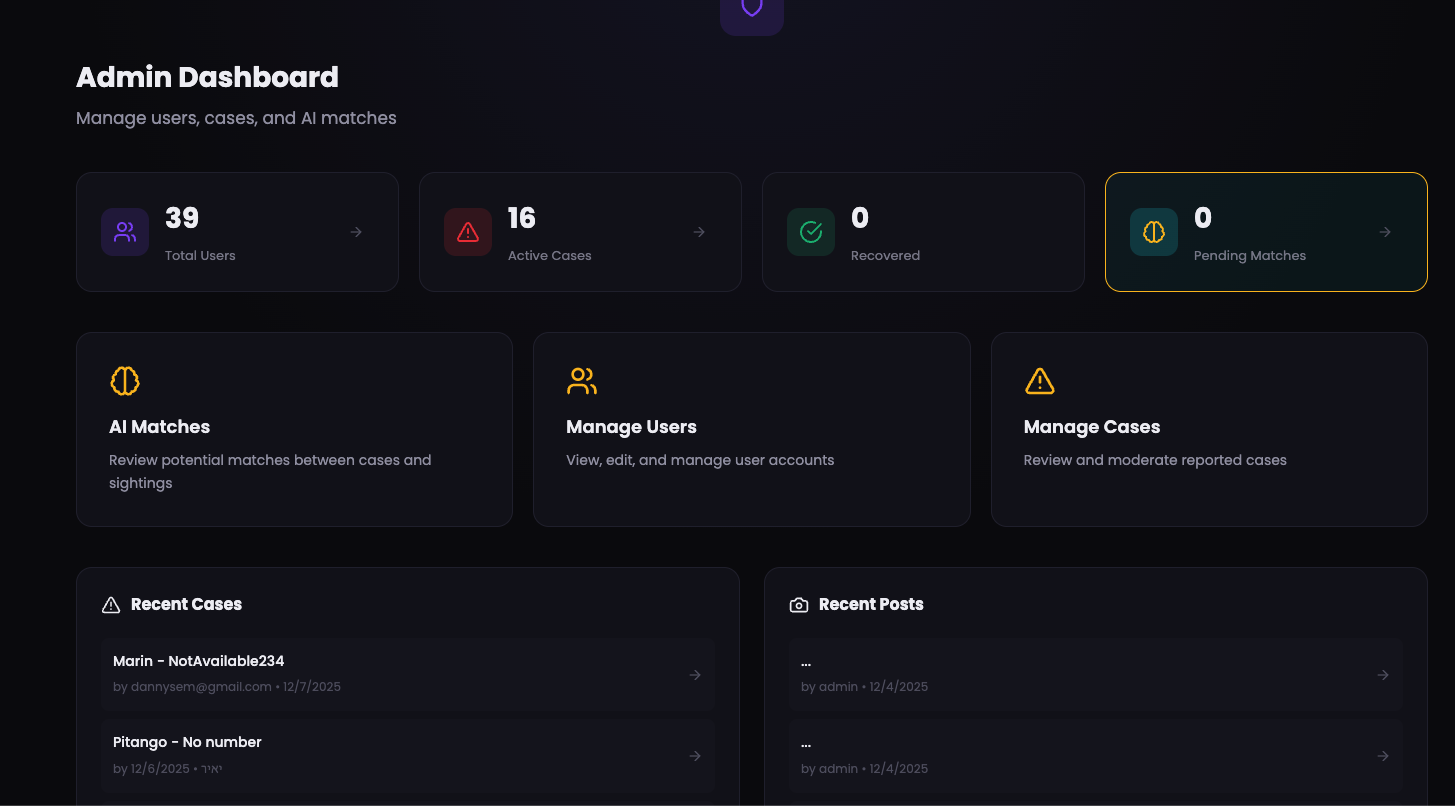
Task: Click the purple Total Users icon
Action: point(124,231)
